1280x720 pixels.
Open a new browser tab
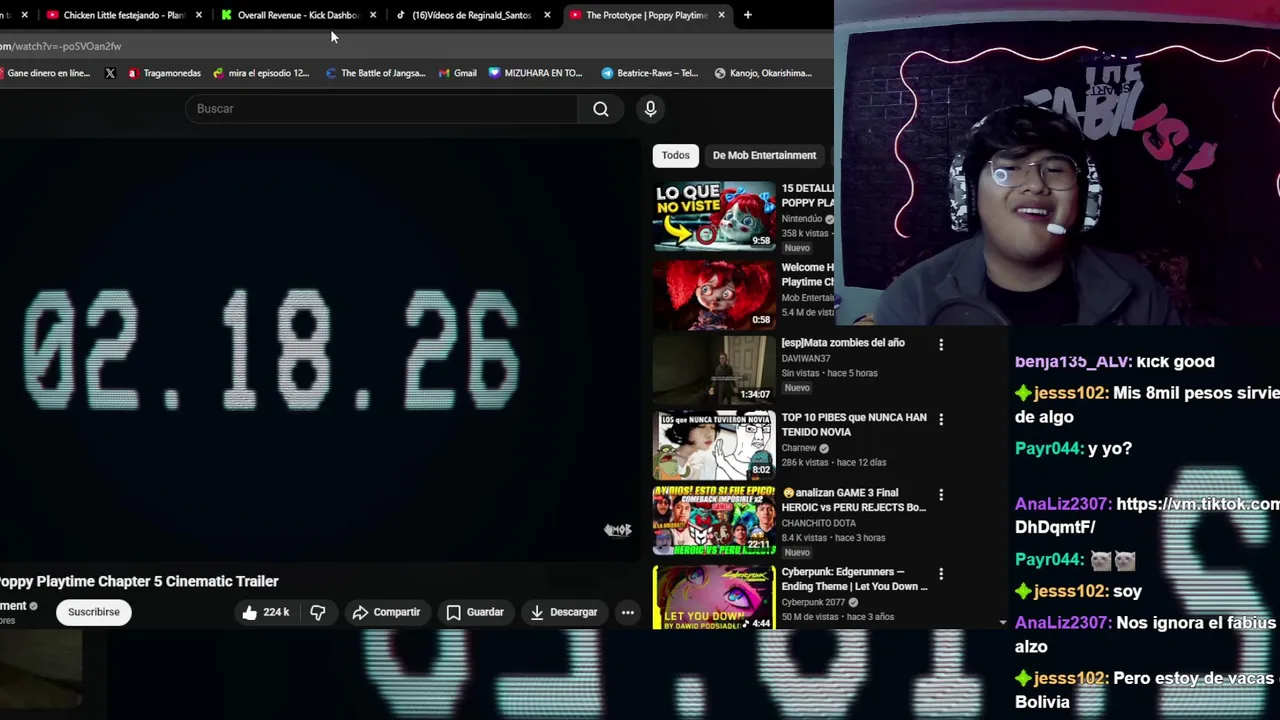click(x=748, y=15)
